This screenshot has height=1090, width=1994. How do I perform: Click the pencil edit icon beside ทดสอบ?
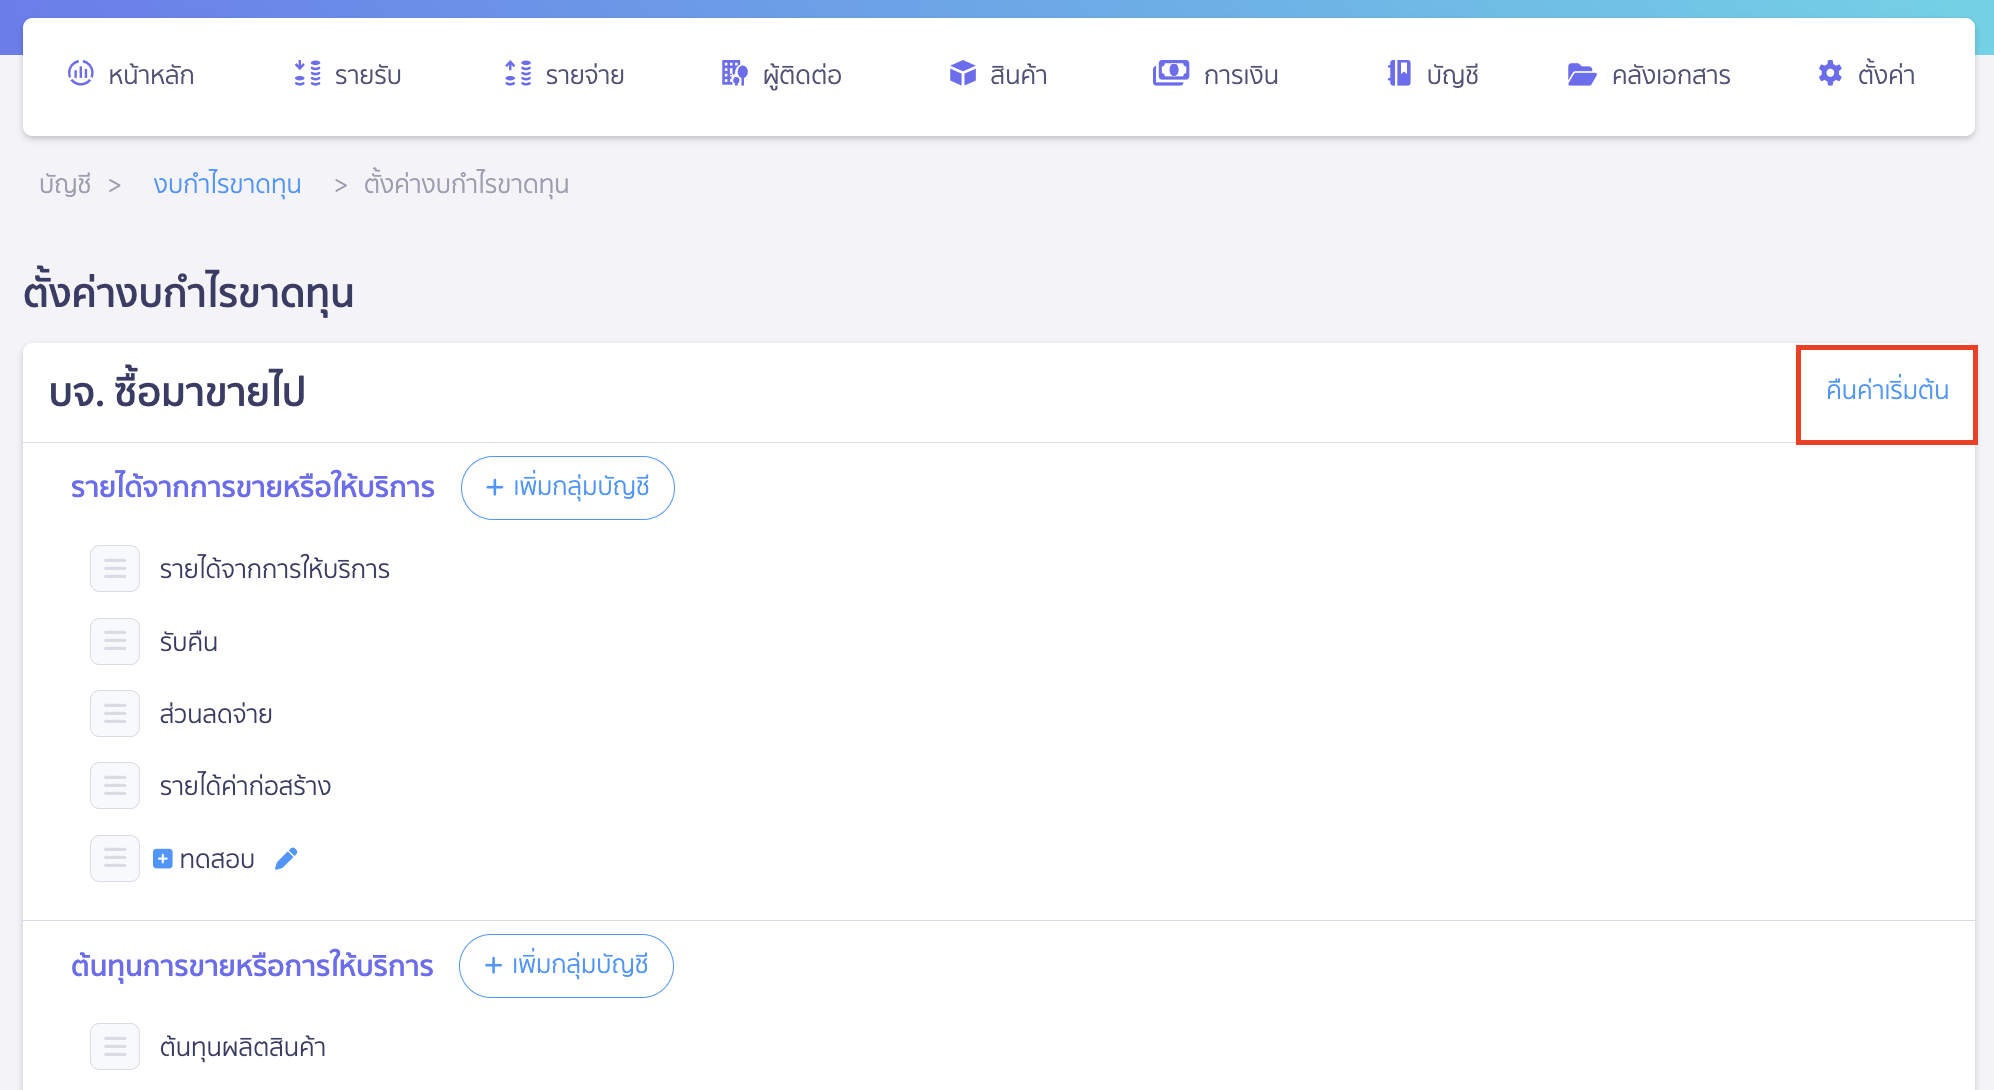286,859
